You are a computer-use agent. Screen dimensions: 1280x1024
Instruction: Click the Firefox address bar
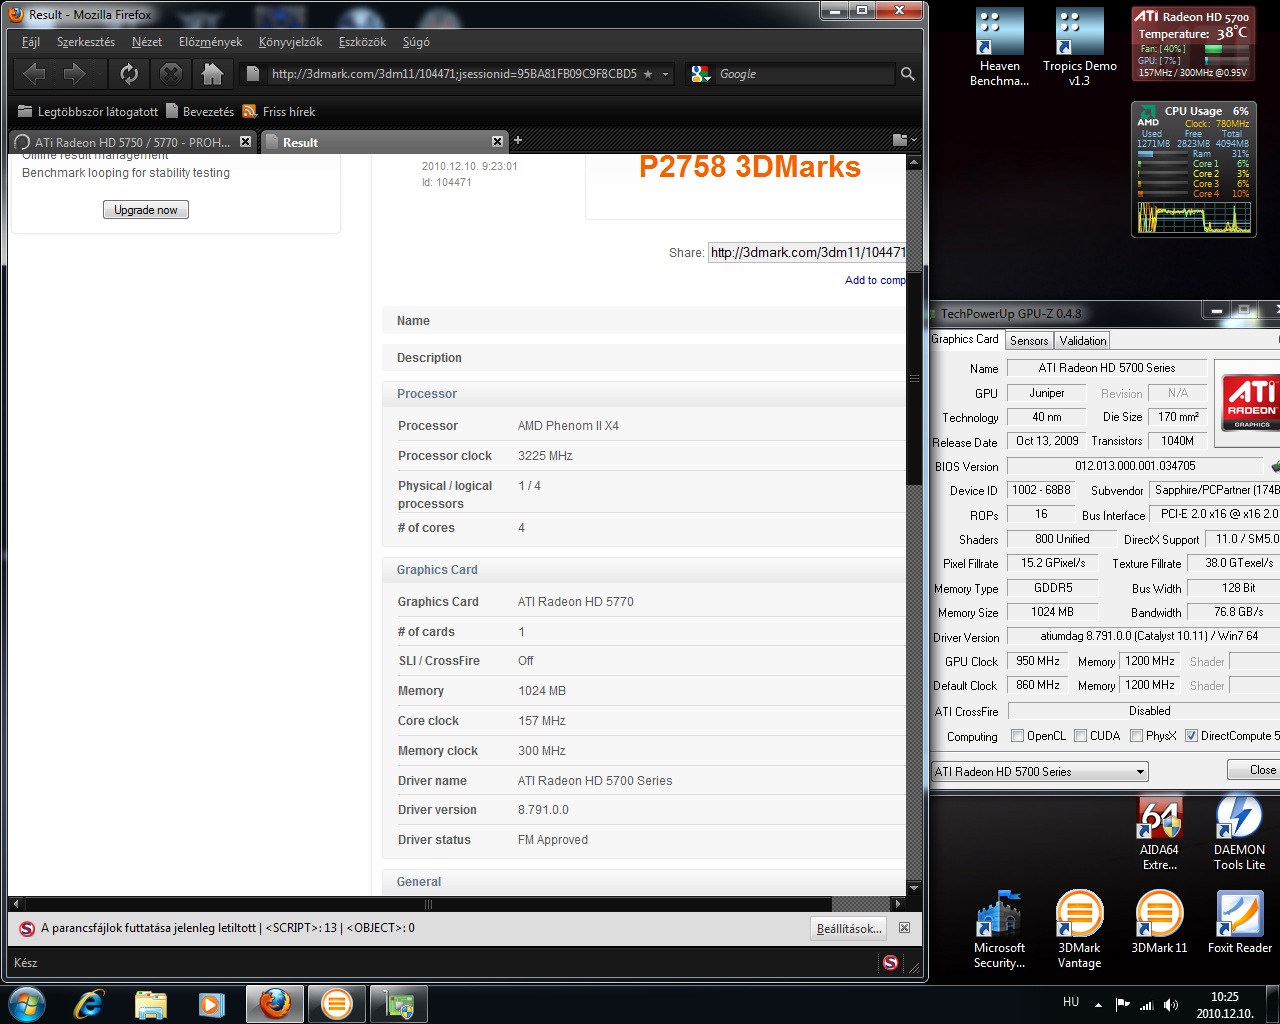click(x=458, y=74)
